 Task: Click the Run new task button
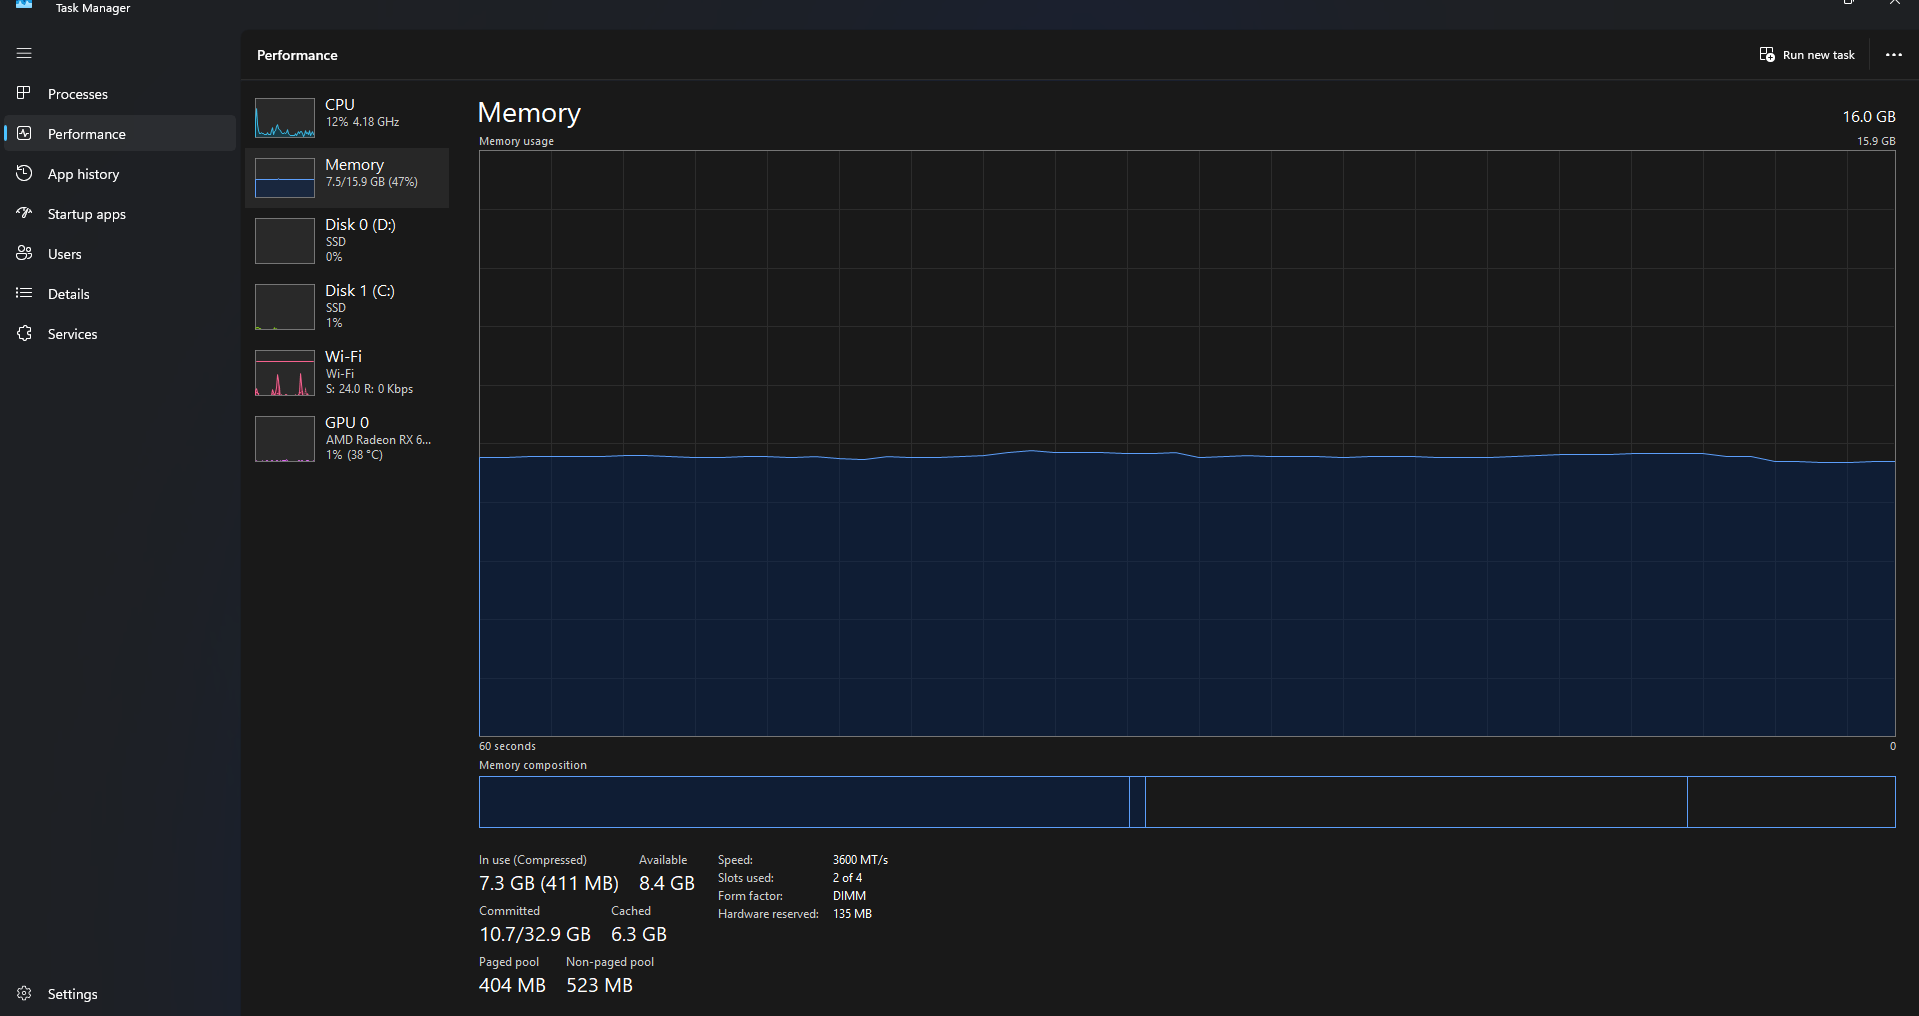click(x=1807, y=55)
